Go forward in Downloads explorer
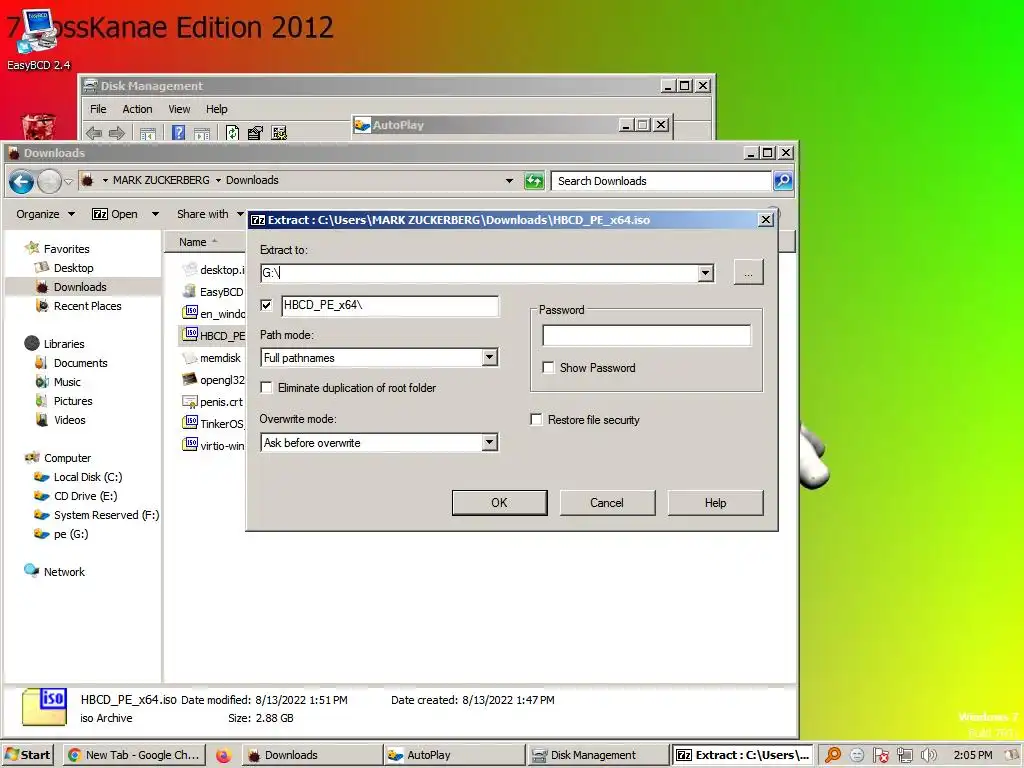The image size is (1024, 768). (x=49, y=182)
